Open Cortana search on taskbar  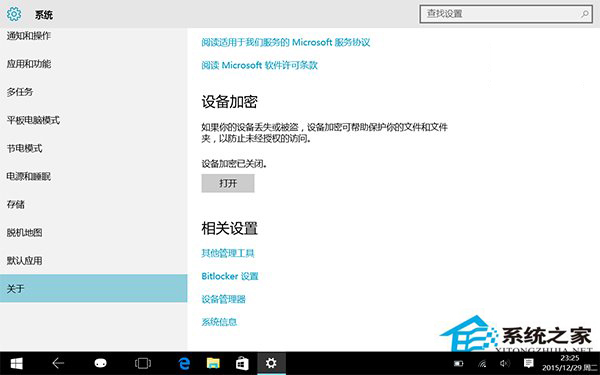click(101, 363)
